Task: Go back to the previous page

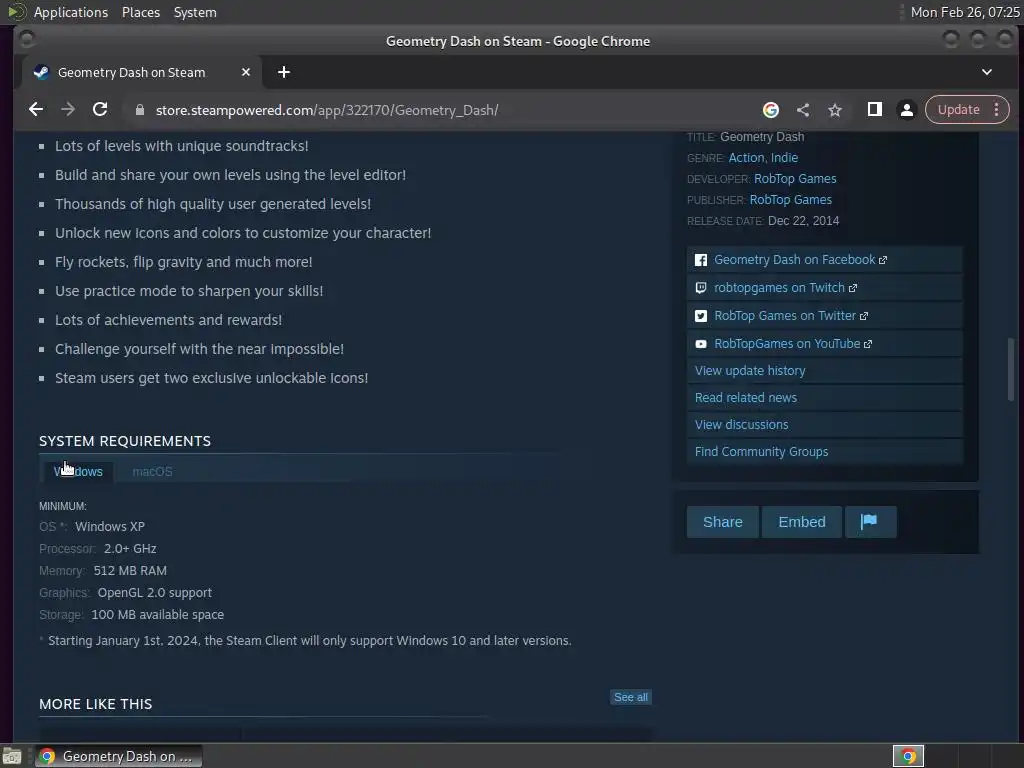Action: (36, 110)
